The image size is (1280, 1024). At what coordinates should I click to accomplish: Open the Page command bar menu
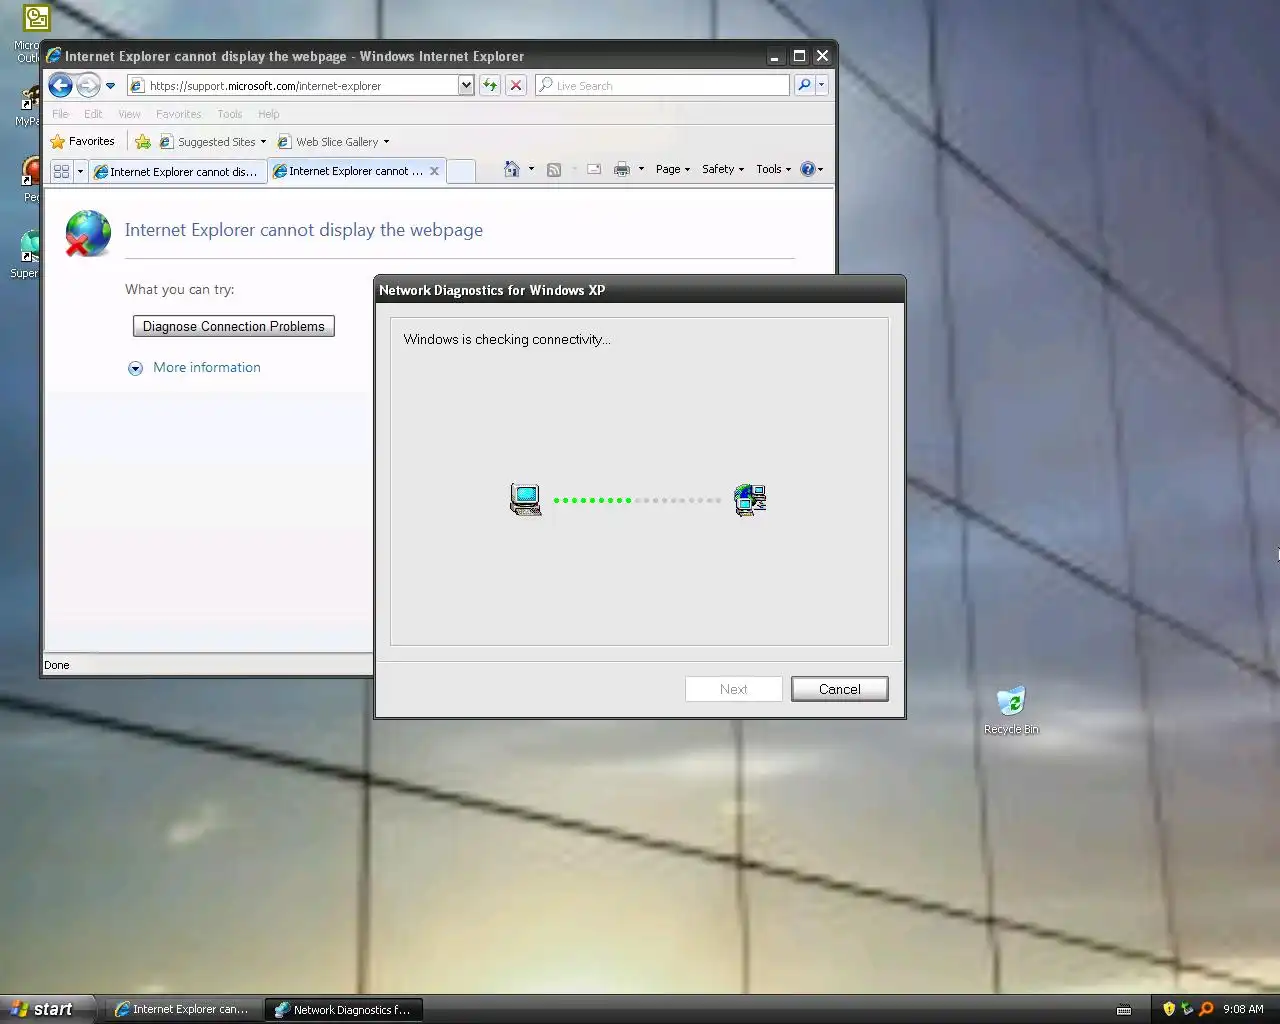[x=673, y=169]
